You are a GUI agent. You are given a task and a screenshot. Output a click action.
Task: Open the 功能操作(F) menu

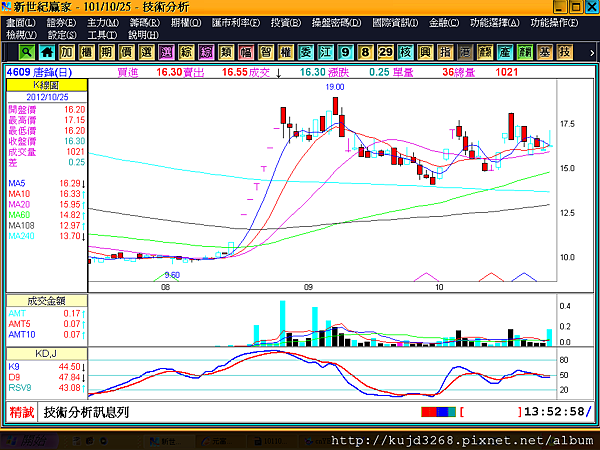pyautogui.click(x=554, y=23)
